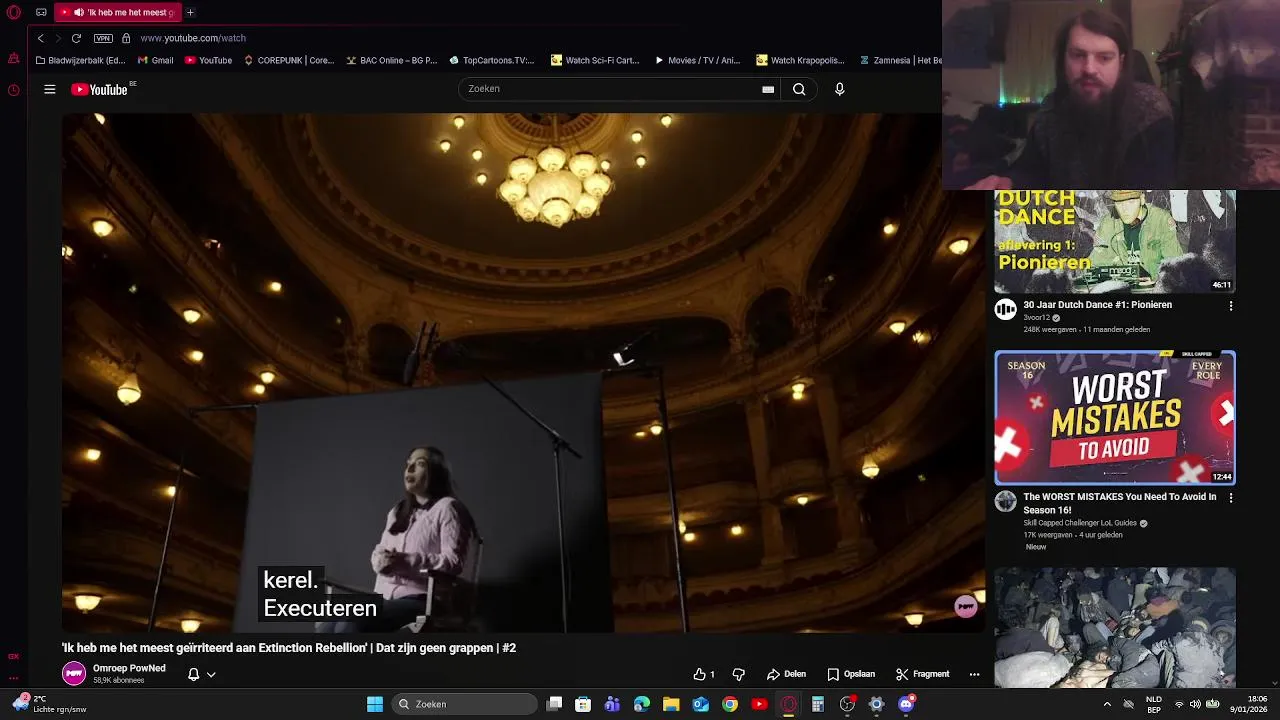Open options for WORST MISTAKES video
The height and width of the screenshot is (720, 1280).
click(x=1231, y=497)
